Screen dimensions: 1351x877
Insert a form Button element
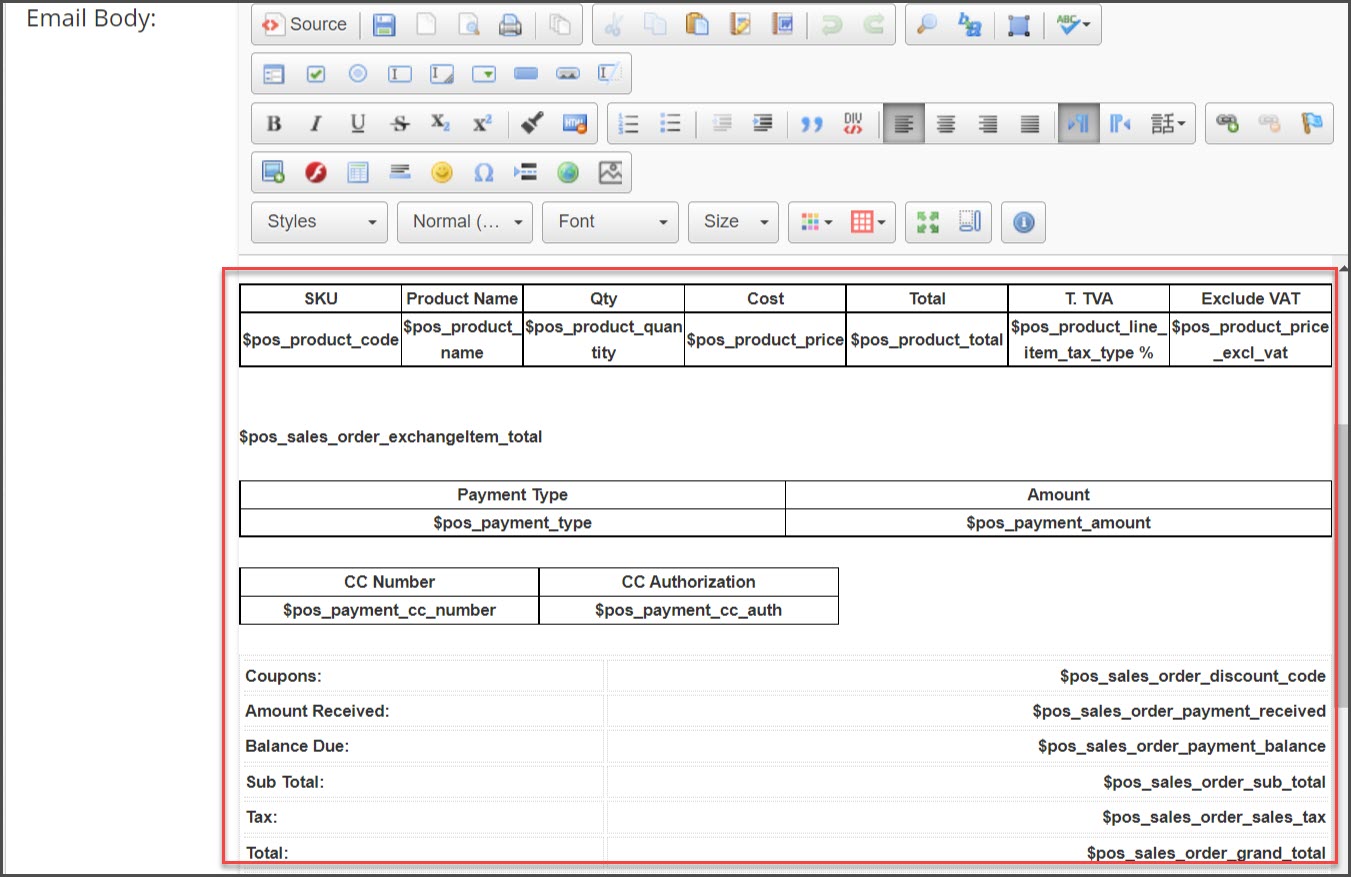pyautogui.click(x=526, y=74)
